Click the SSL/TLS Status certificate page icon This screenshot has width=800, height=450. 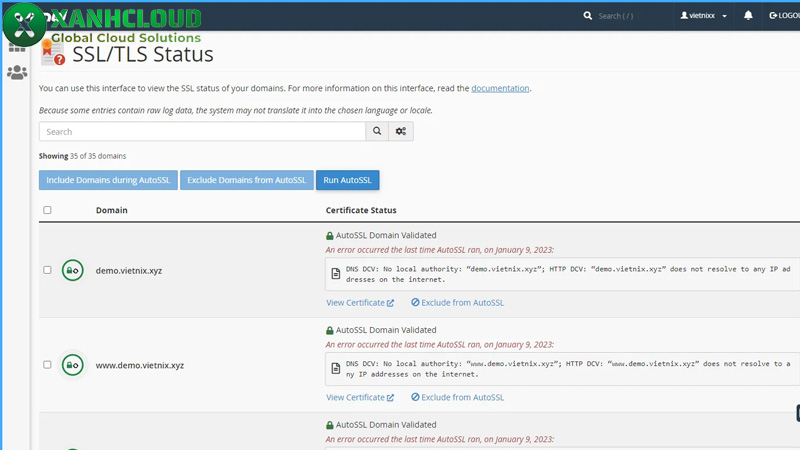pos(52,54)
